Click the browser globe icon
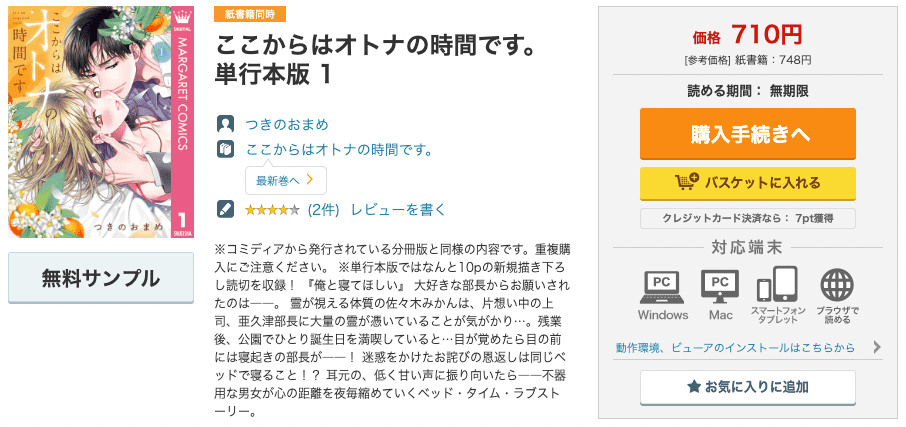 pos(837,286)
